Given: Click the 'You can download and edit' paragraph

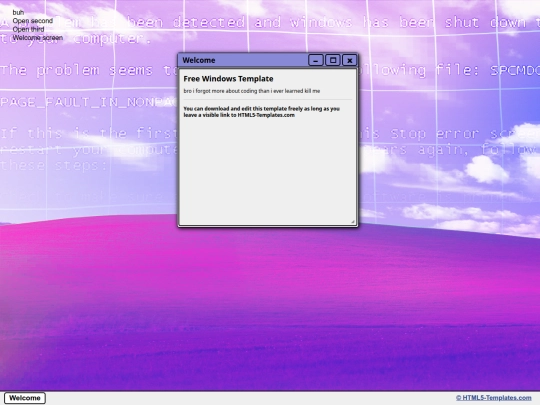Looking at the screenshot, I should click(x=262, y=112).
